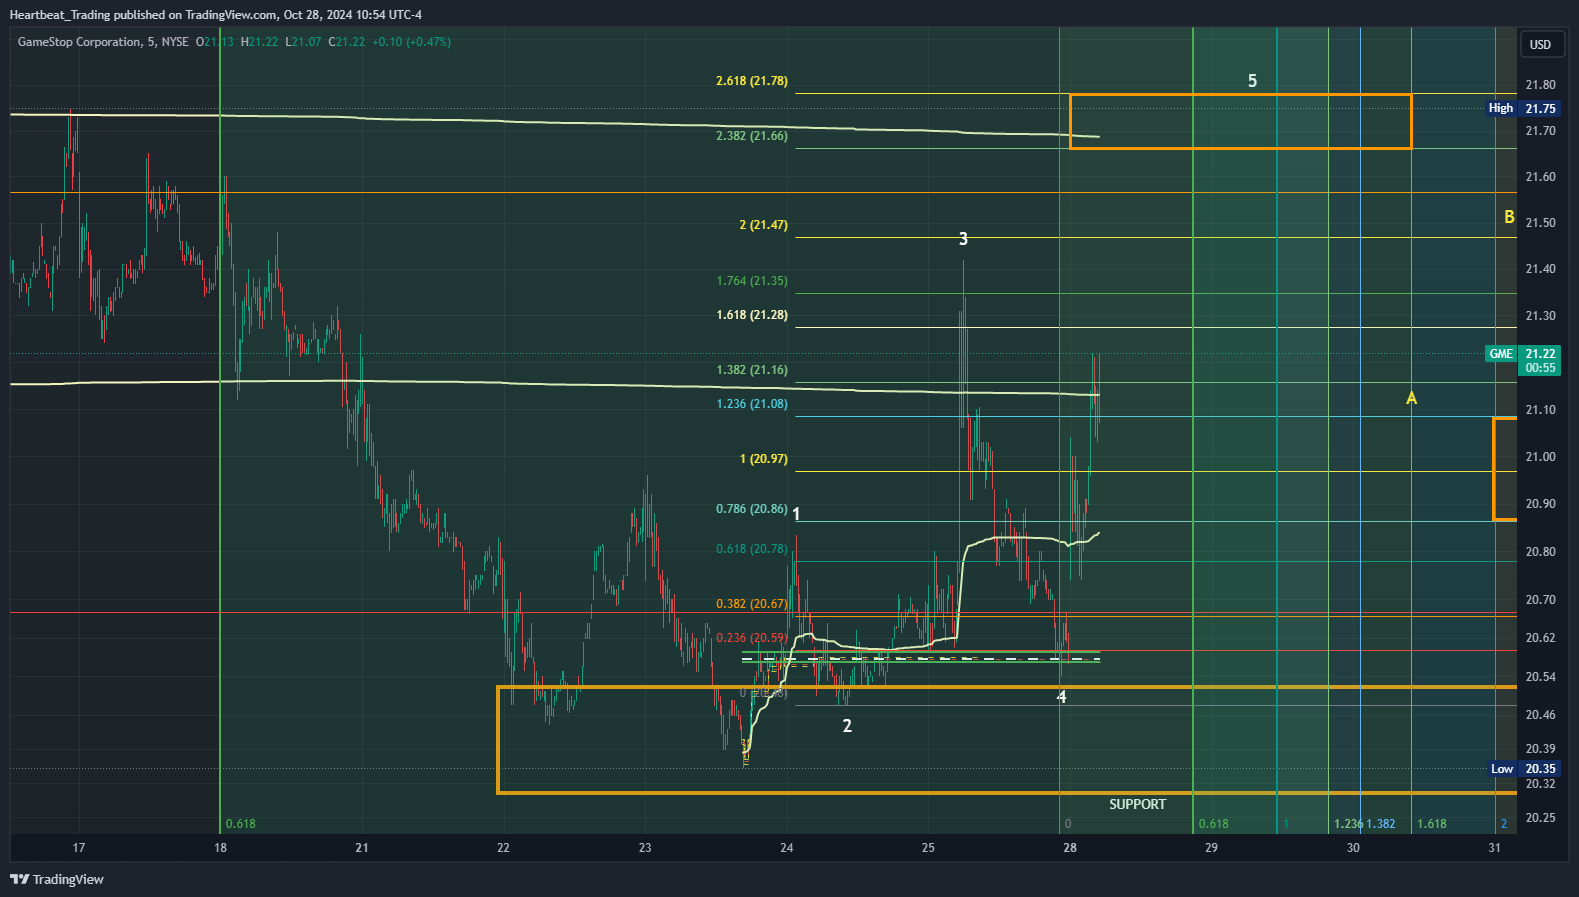Click date 23 on the time axis
Screen dimensions: 1579x897
tap(645, 848)
